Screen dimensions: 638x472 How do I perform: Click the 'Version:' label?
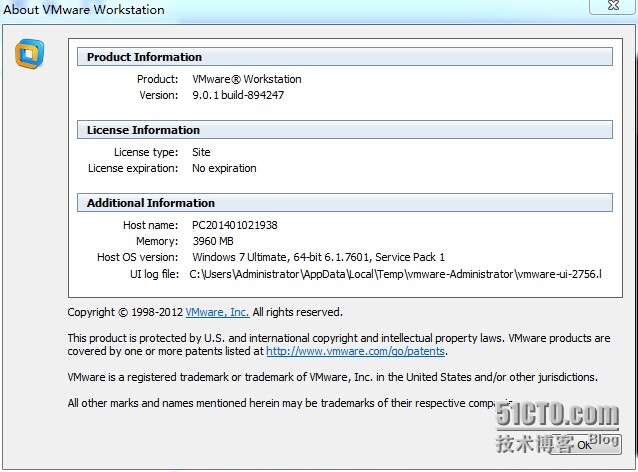pyautogui.click(x=159, y=95)
